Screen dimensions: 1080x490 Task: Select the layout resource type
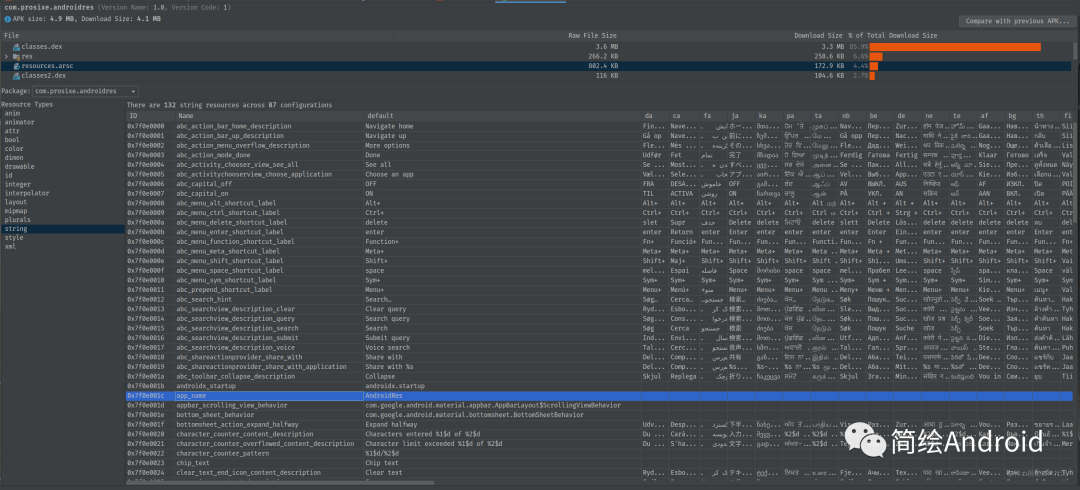[15, 203]
